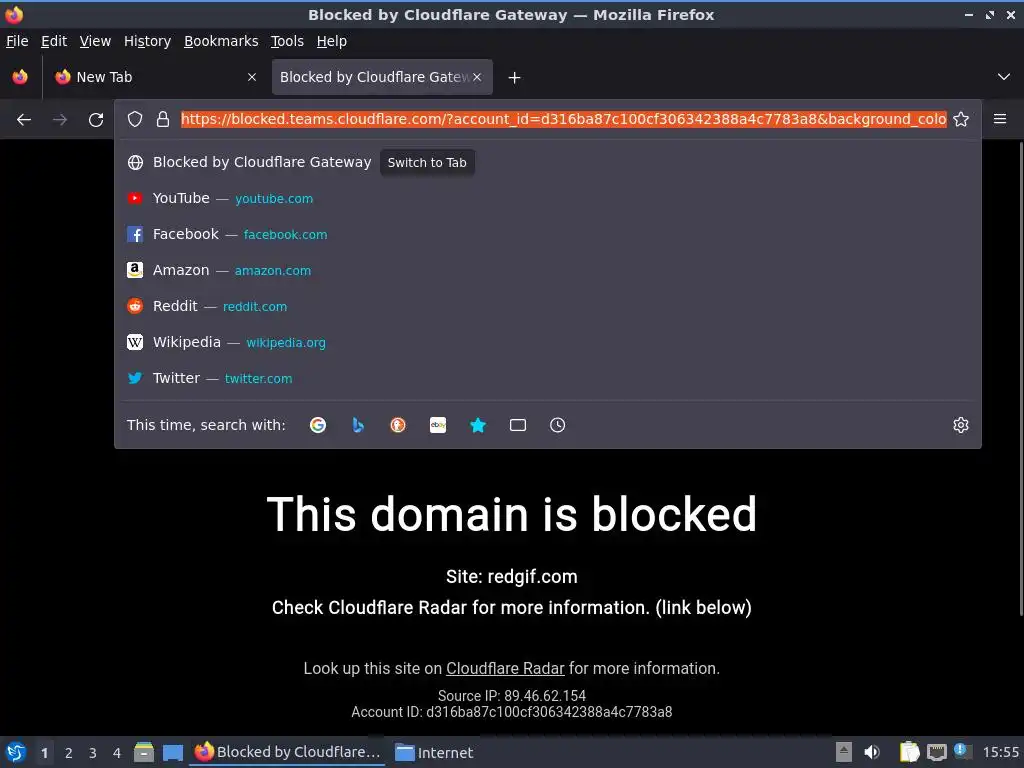The height and width of the screenshot is (768, 1024).
Task: Search history using the clock icon
Action: [x=558, y=425]
